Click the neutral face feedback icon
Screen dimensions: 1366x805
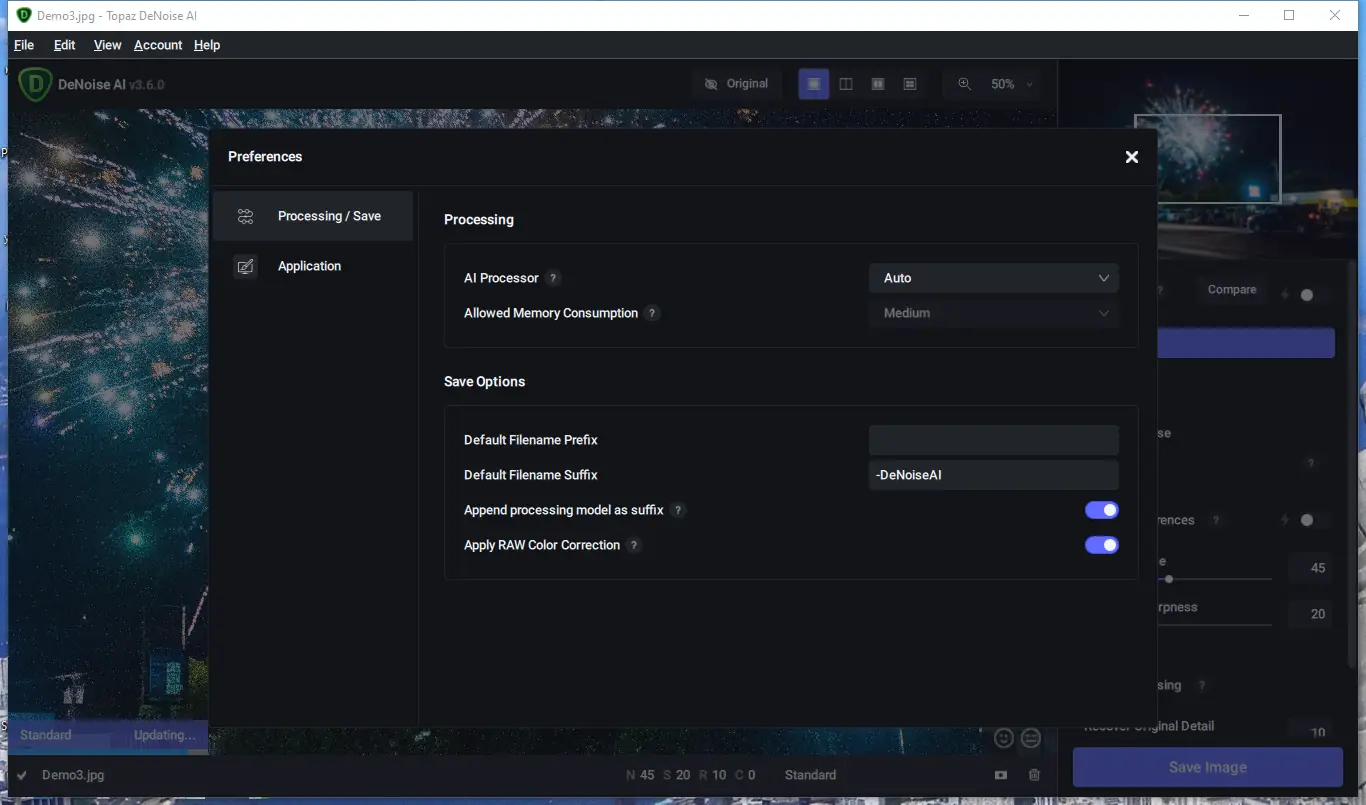(x=1030, y=738)
